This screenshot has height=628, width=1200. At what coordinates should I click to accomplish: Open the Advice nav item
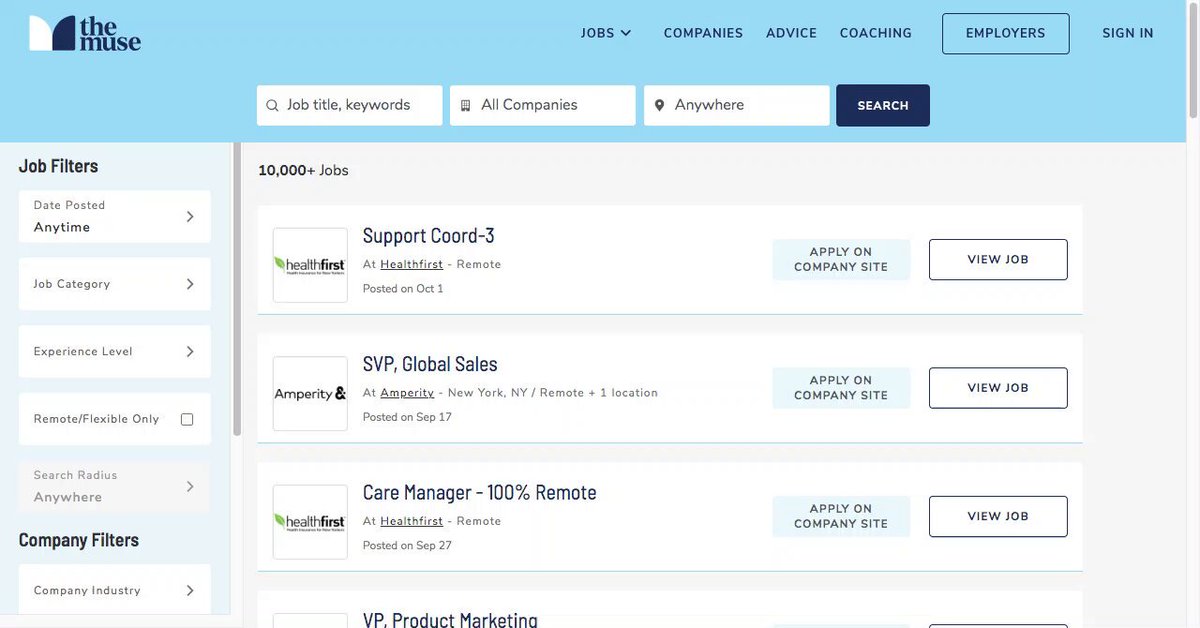pos(791,33)
